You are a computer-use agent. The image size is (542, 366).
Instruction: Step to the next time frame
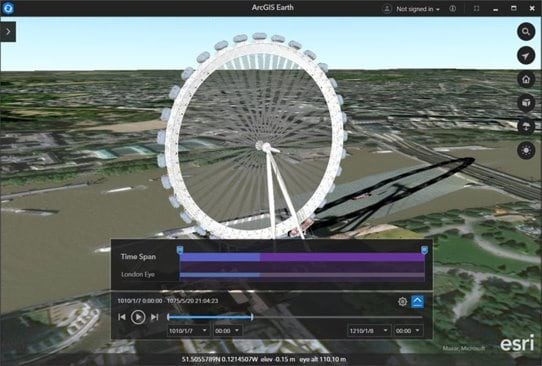tap(155, 317)
